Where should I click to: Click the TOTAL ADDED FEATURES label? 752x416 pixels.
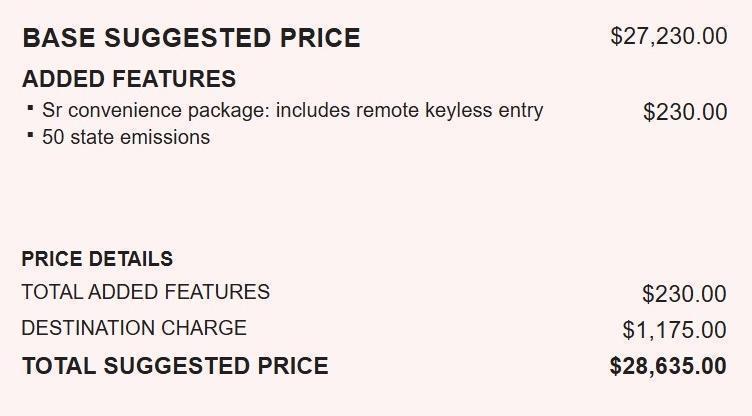click(145, 292)
